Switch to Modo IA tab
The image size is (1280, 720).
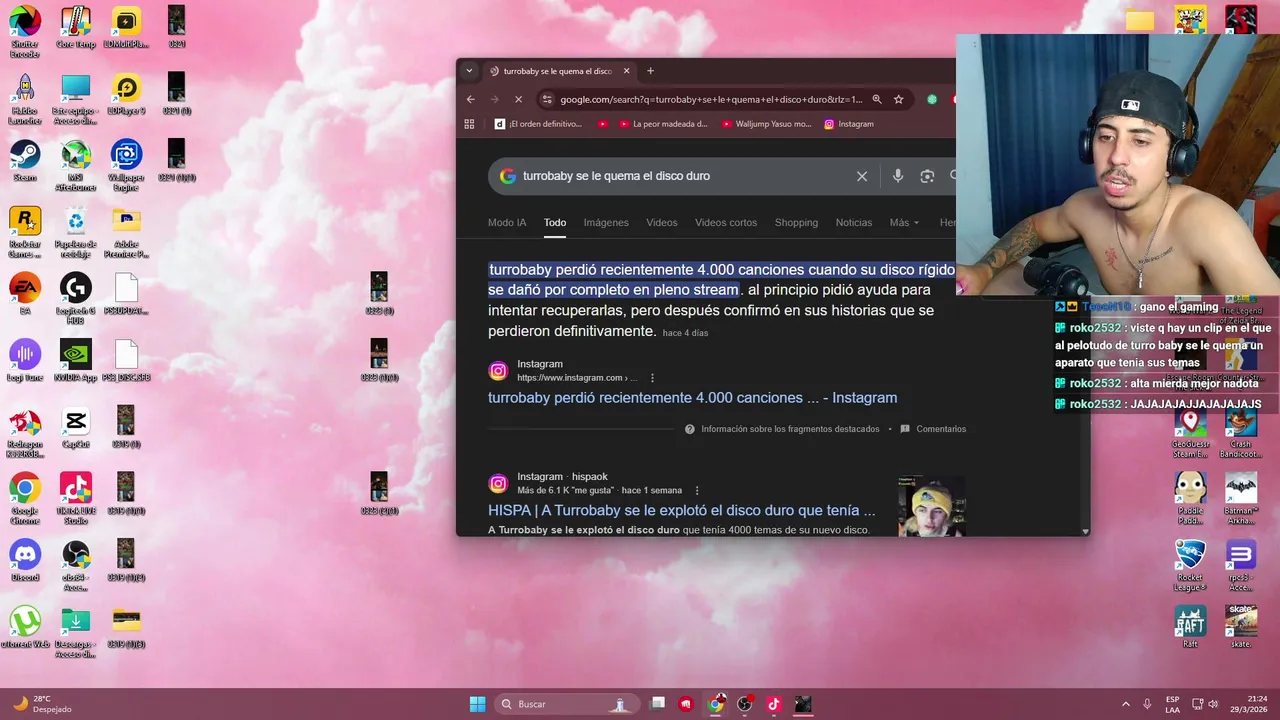pyautogui.click(x=507, y=223)
